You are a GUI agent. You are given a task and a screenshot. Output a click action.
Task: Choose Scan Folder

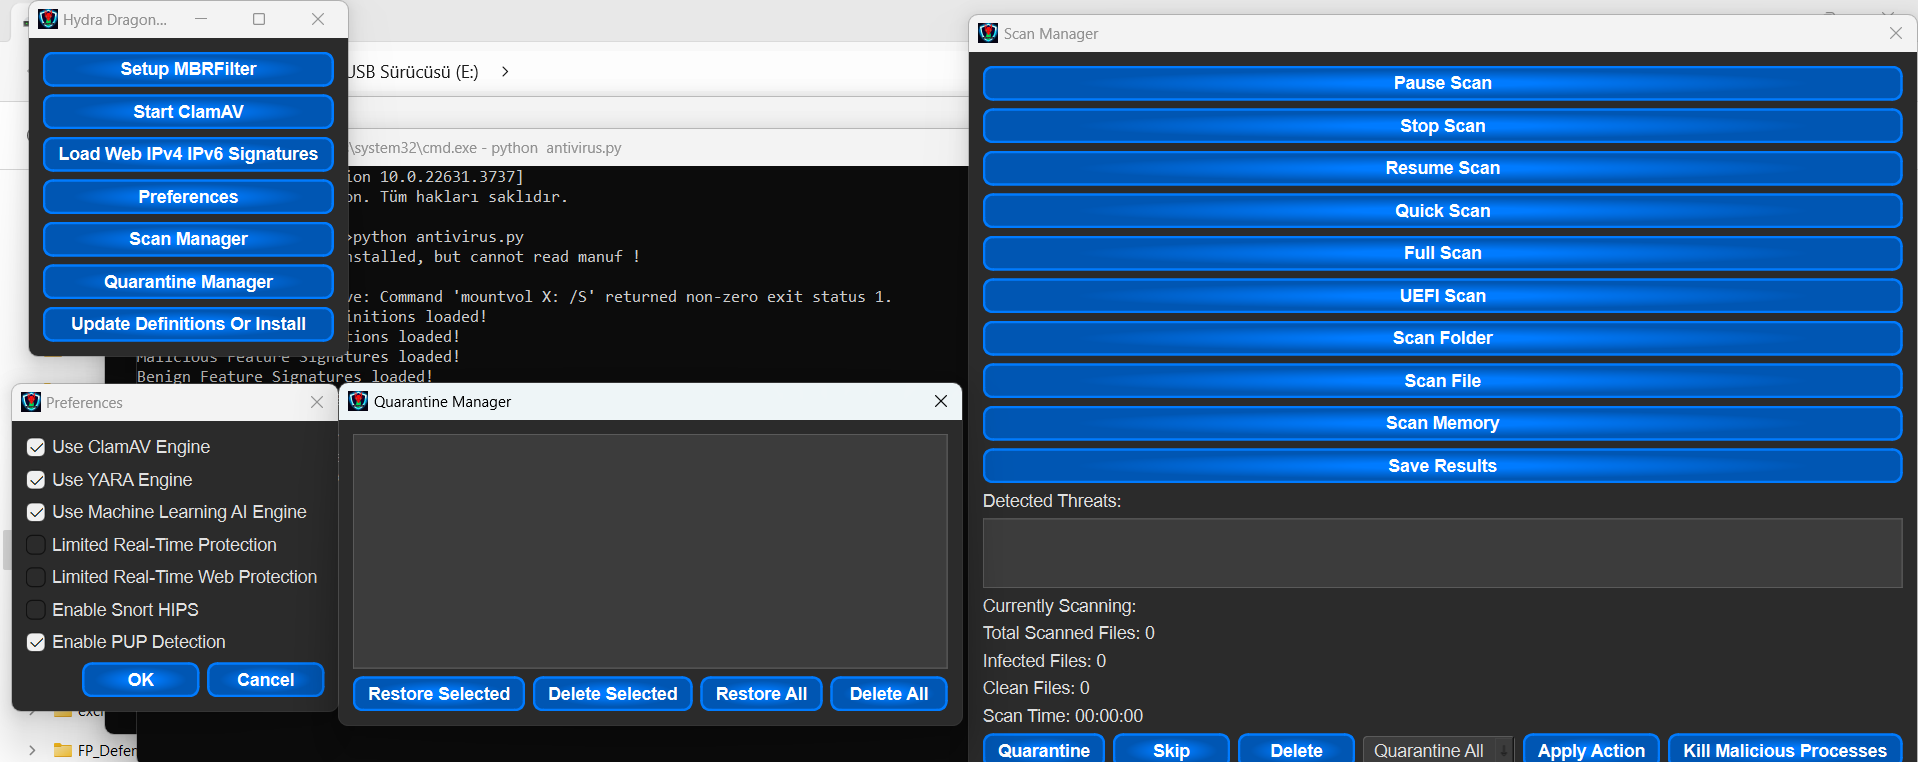[x=1442, y=338]
